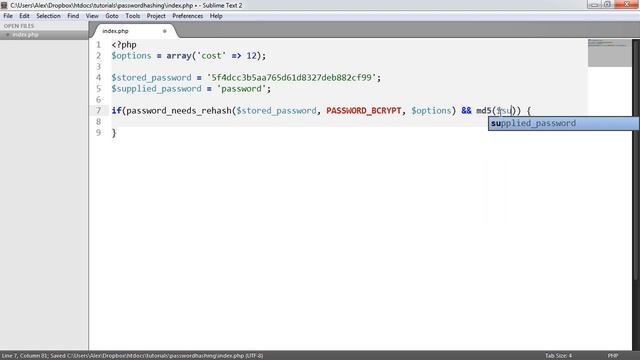The height and width of the screenshot is (360, 640).
Task: Choose supplied_password autocomplete suggestion
Action: pos(563,123)
